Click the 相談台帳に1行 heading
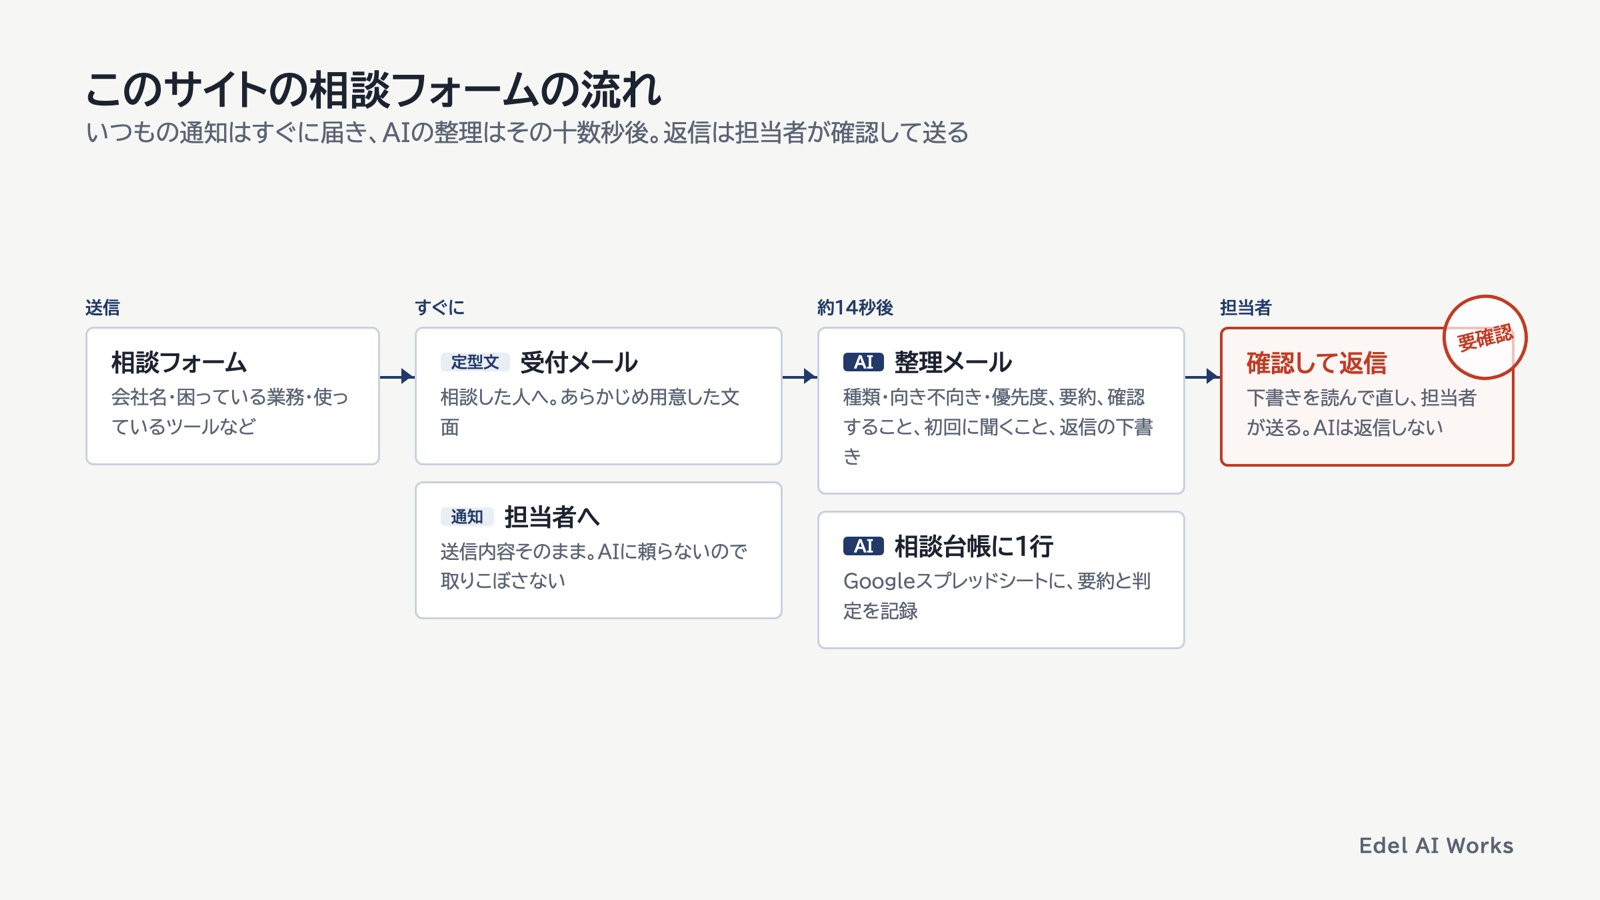 (974, 546)
